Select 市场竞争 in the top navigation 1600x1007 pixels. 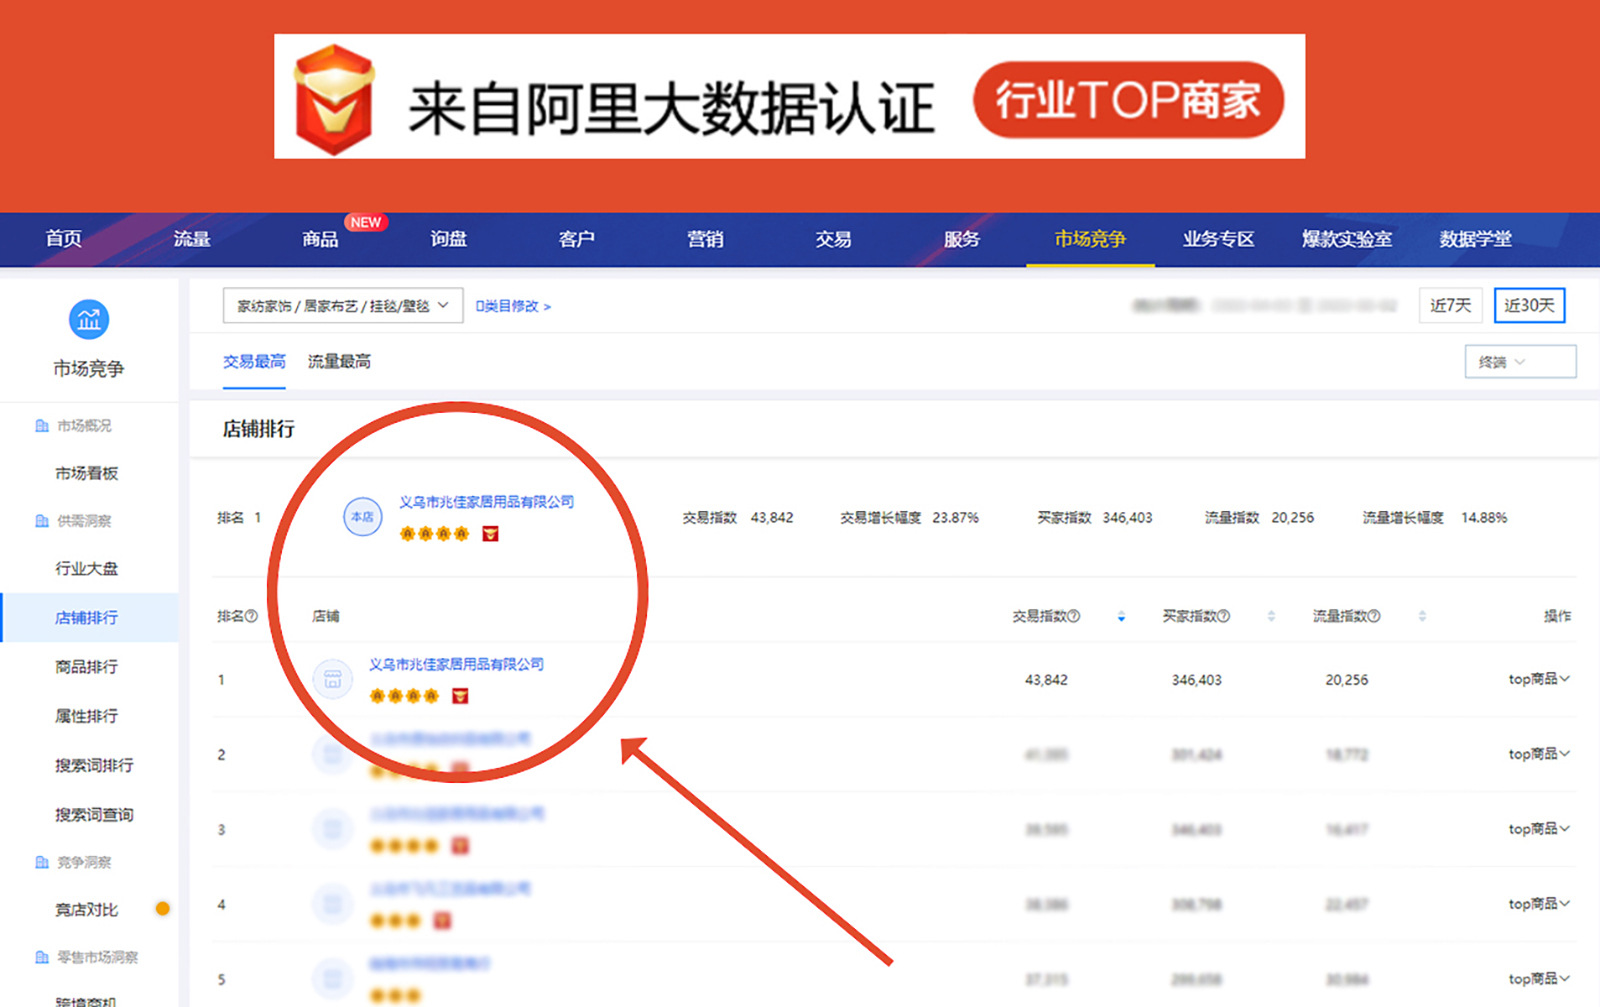[x=1090, y=239]
